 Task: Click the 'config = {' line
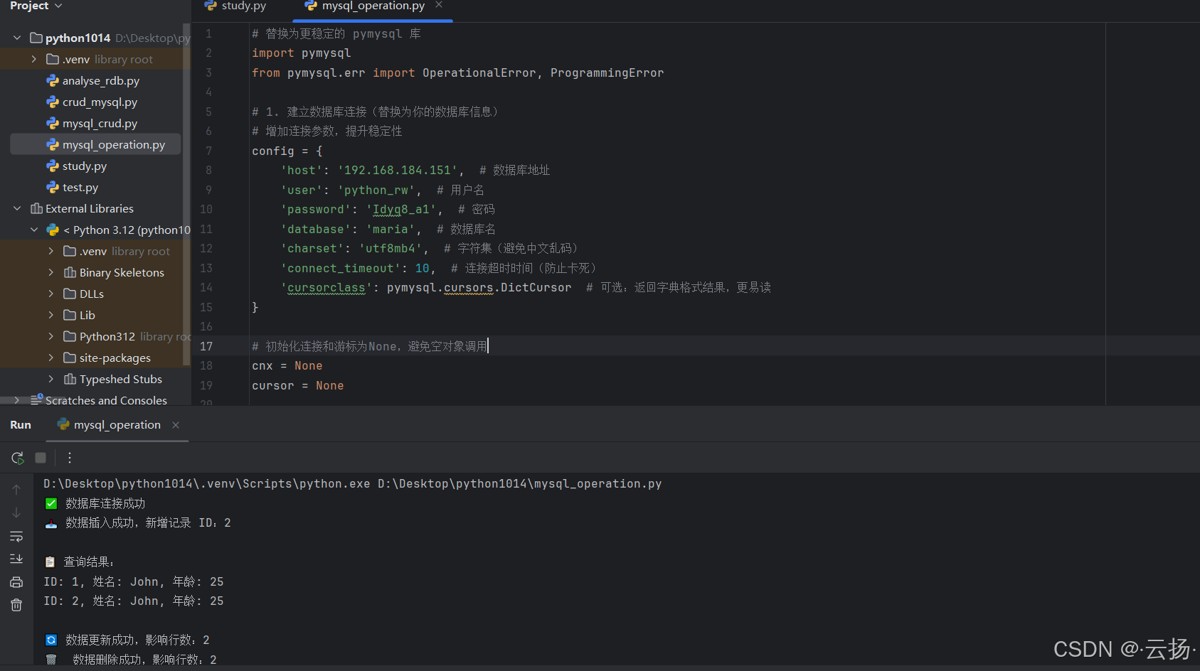(287, 151)
